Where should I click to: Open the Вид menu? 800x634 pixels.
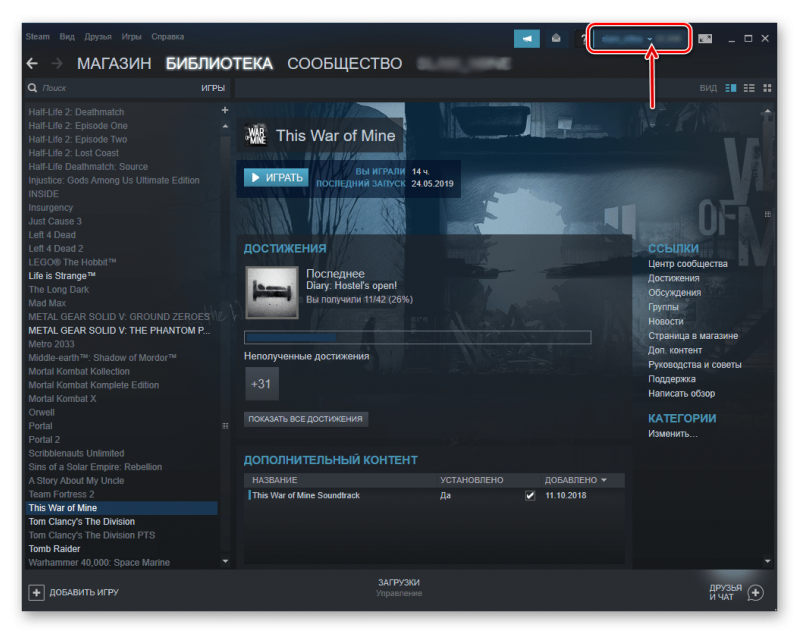[x=67, y=37]
